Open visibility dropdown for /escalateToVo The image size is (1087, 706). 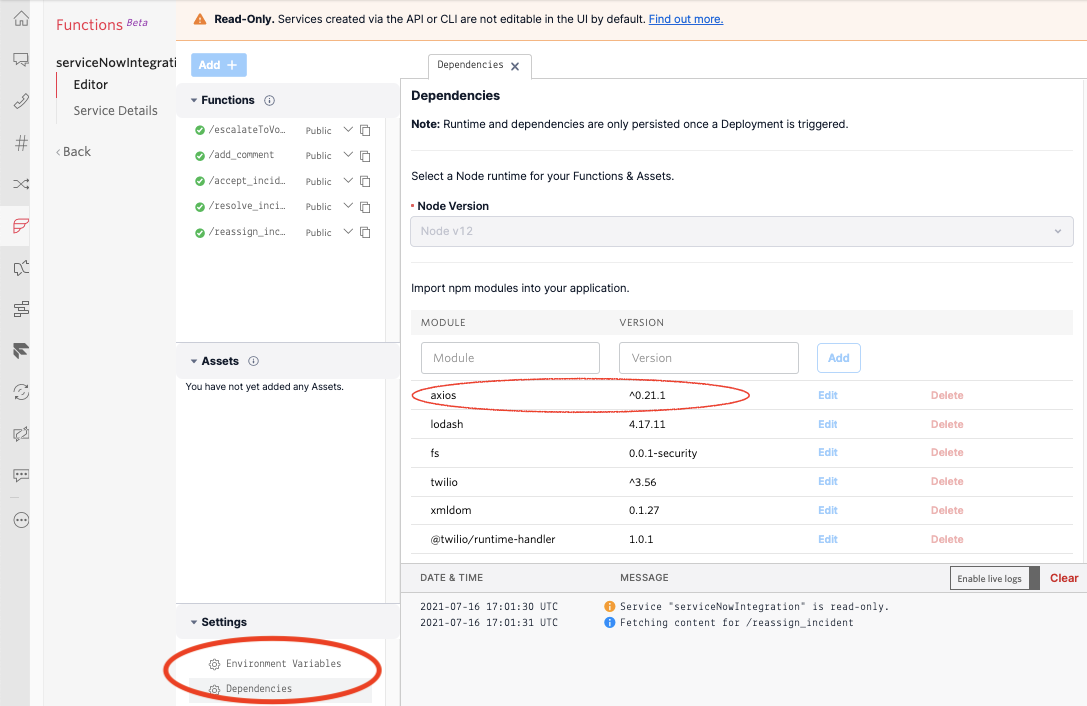(x=348, y=130)
